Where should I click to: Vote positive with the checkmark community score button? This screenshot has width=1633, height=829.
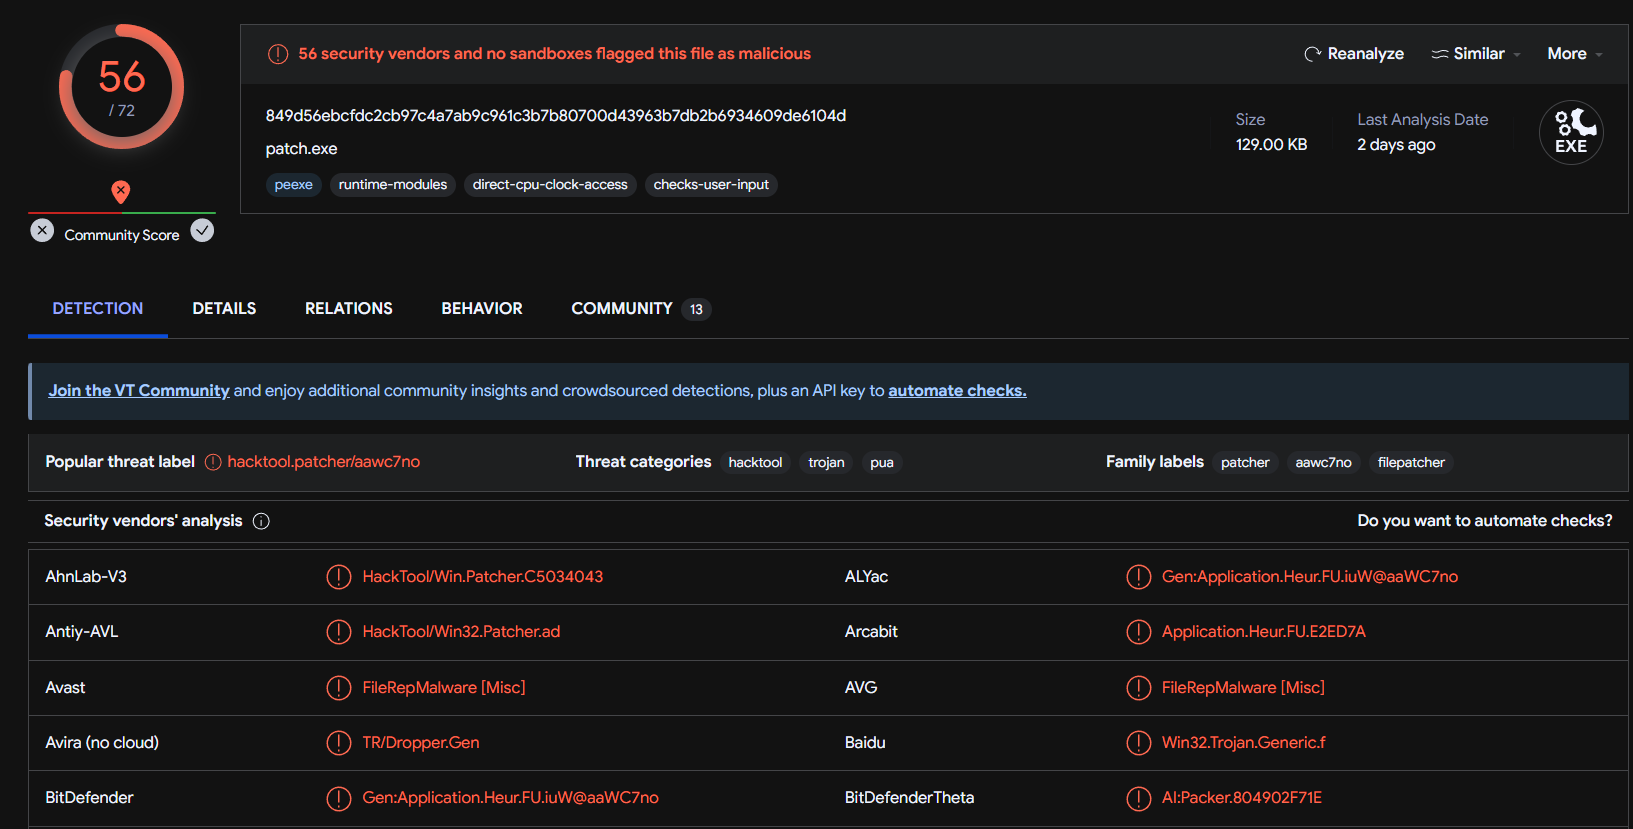[202, 231]
